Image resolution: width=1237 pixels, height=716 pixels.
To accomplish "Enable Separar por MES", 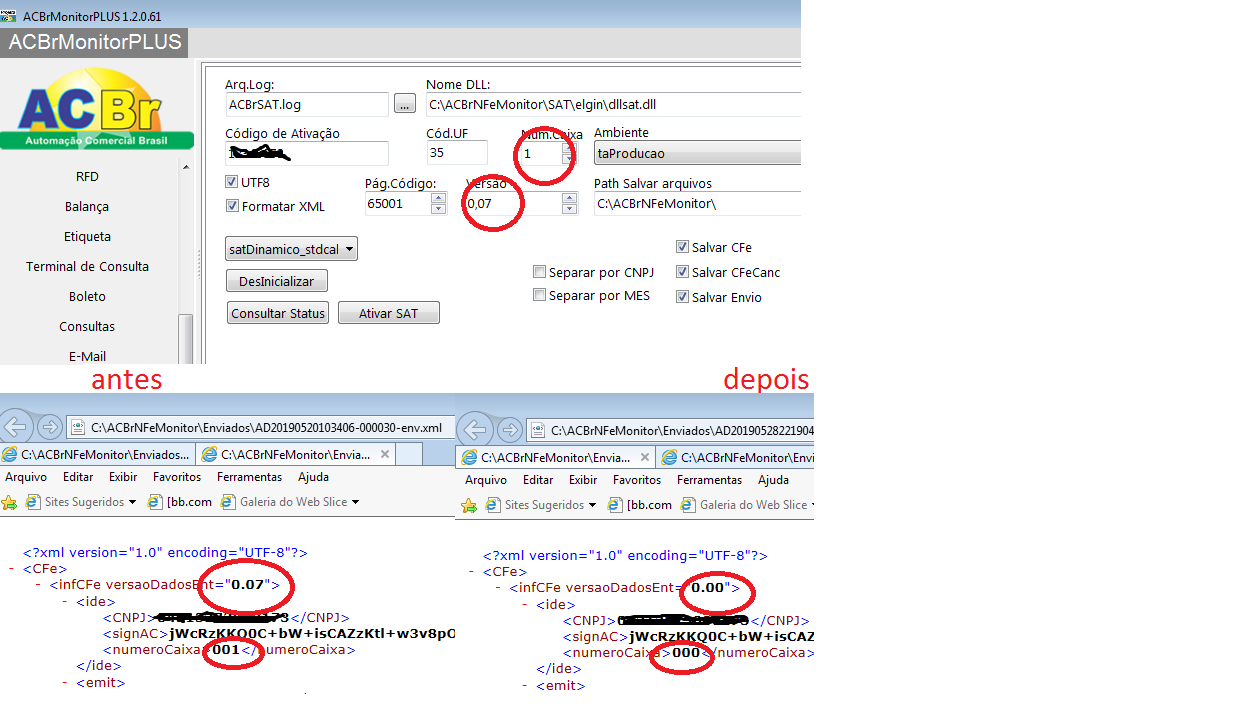I will tap(540, 295).
